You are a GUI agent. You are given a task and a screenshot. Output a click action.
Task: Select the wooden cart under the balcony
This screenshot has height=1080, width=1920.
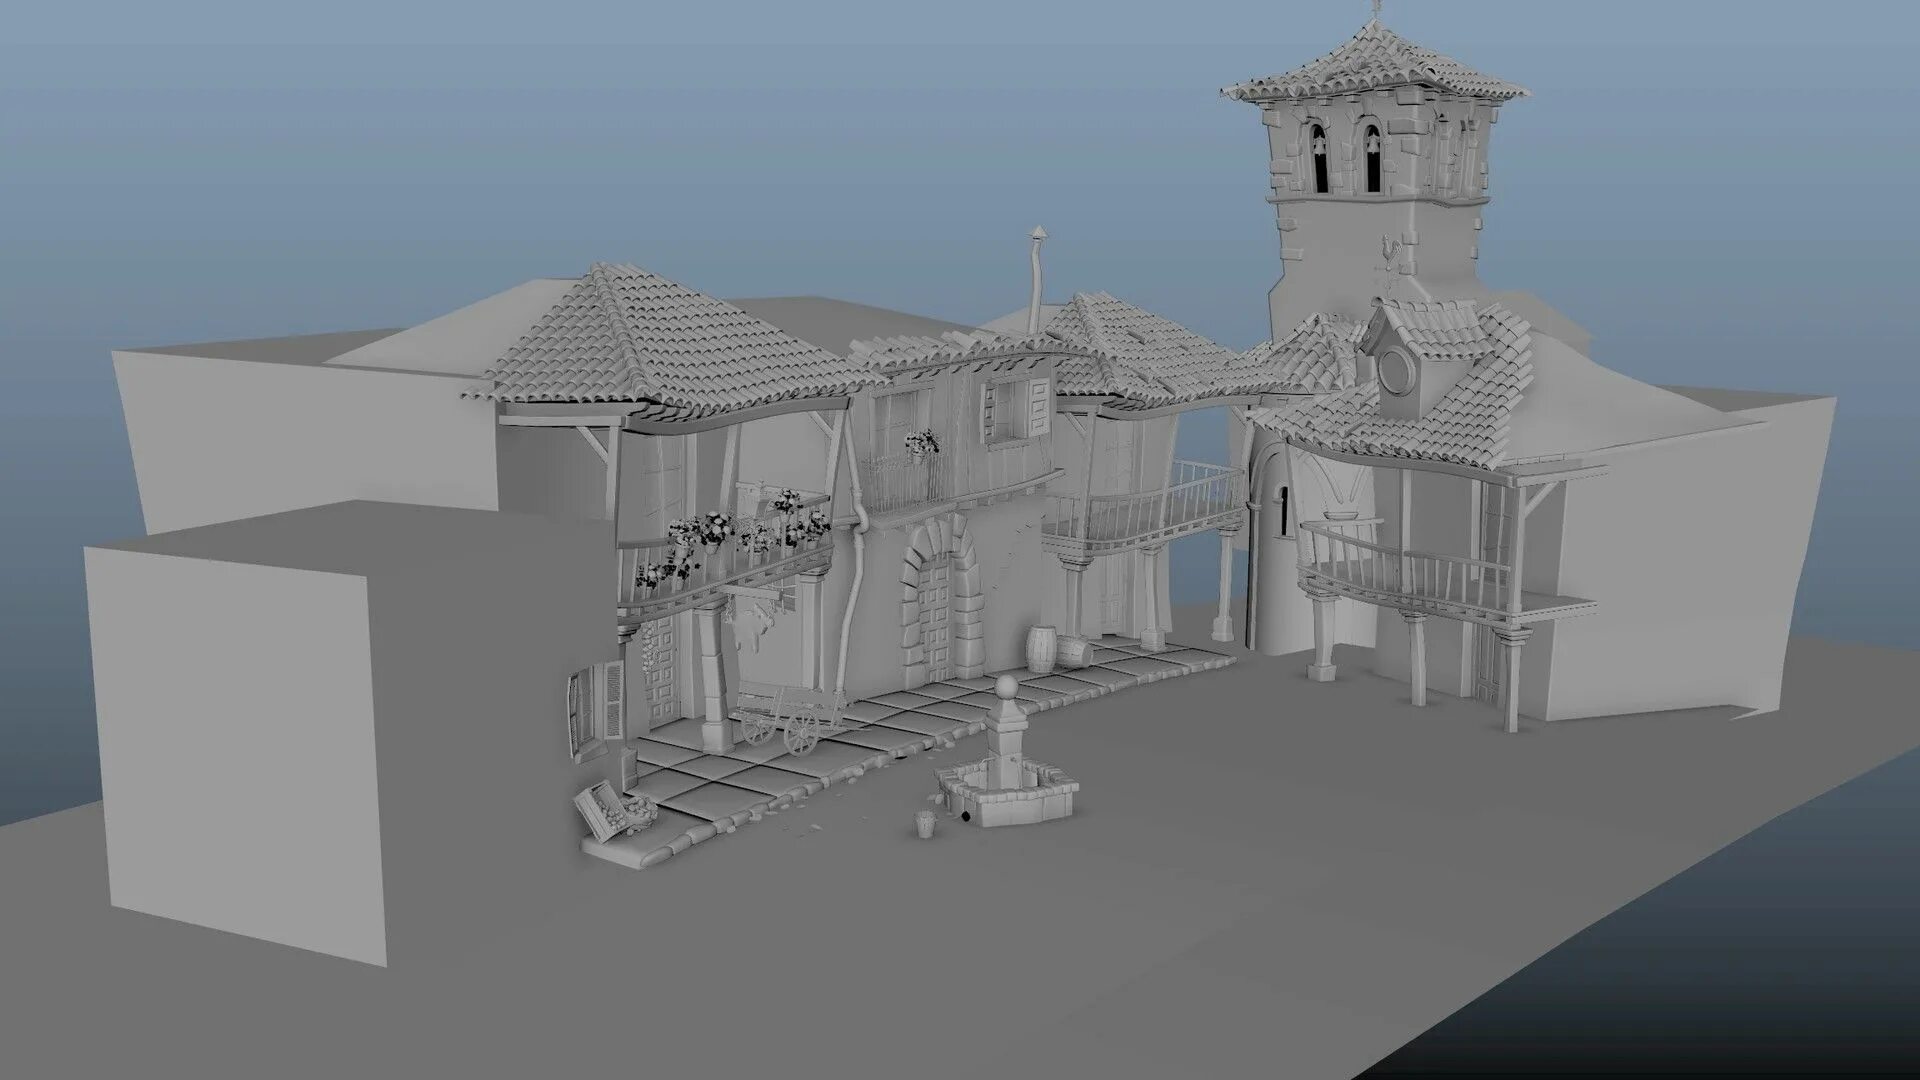787,714
